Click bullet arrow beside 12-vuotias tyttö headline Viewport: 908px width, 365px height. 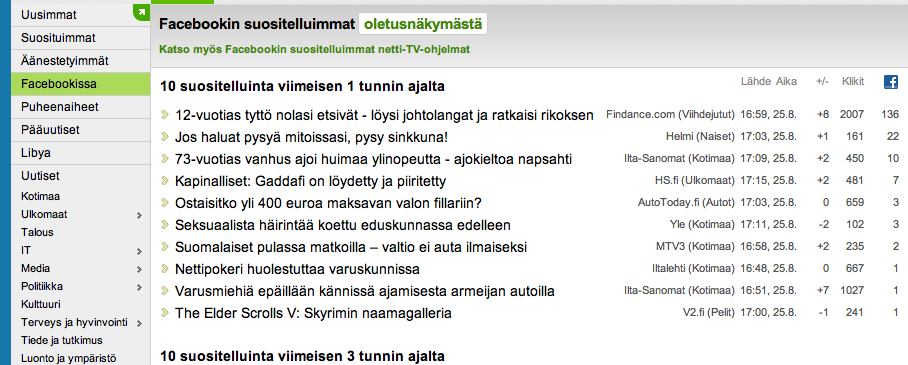(165, 115)
